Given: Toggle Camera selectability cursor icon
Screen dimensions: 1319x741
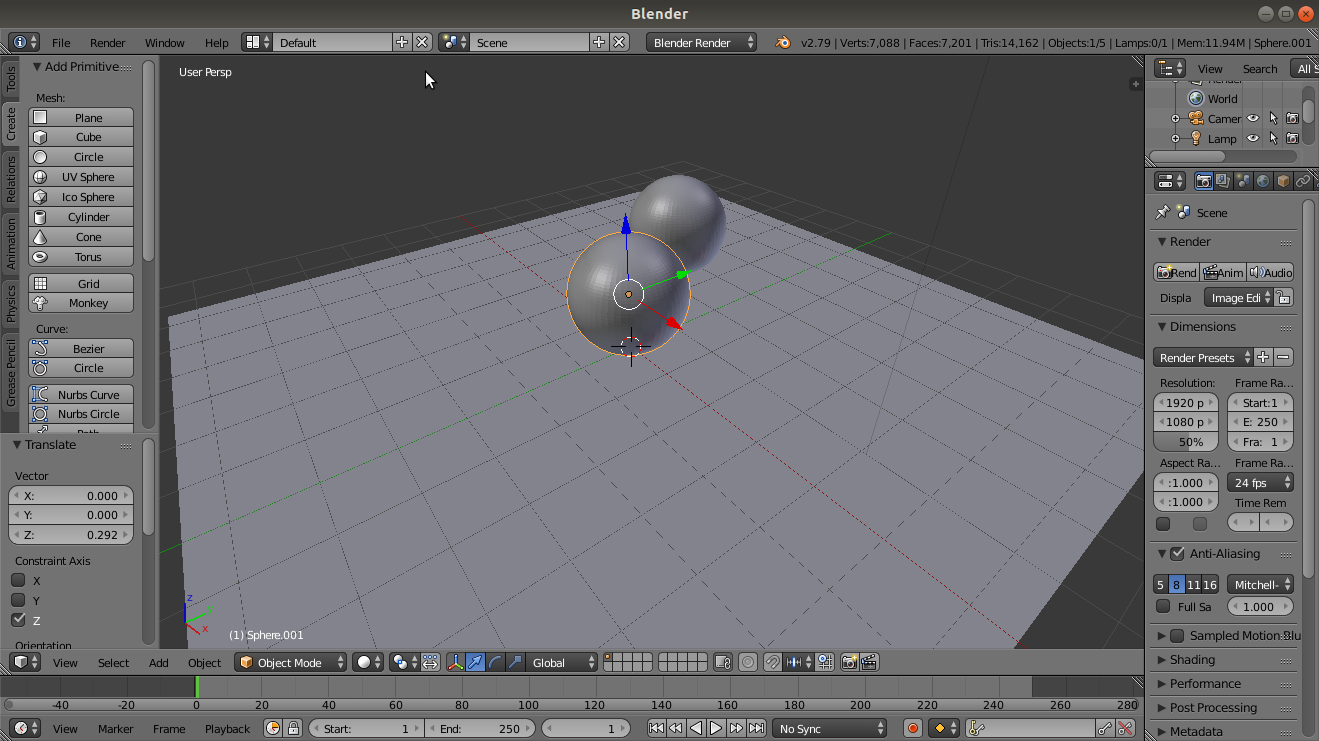Looking at the screenshot, I should 1273,118.
